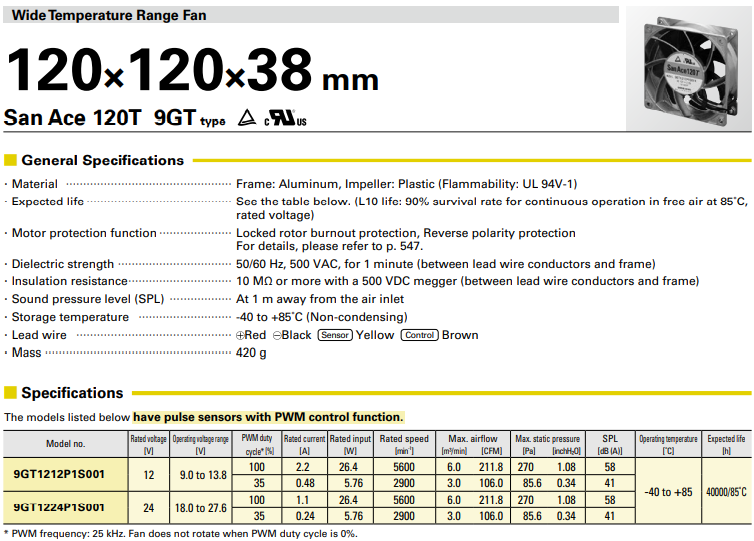Click the triangle certification mark icon
The image size is (754, 541).
246,119
